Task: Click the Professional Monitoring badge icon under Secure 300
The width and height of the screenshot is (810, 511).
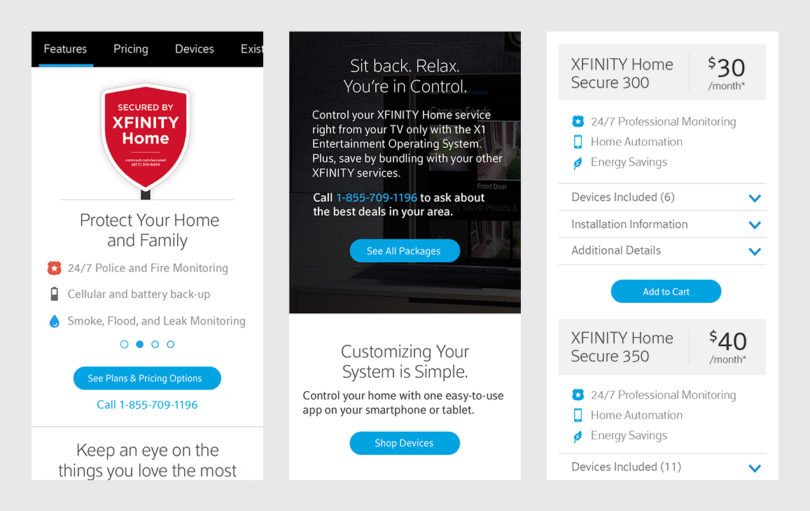Action: click(x=578, y=121)
